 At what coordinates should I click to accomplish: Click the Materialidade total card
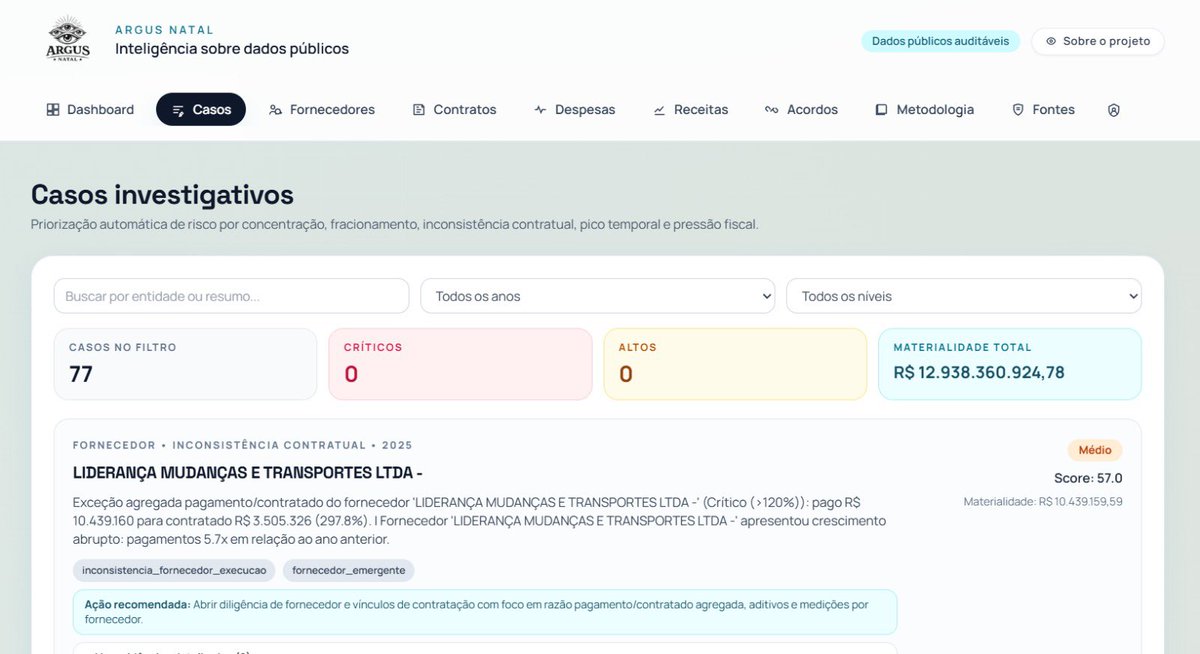coord(1010,364)
